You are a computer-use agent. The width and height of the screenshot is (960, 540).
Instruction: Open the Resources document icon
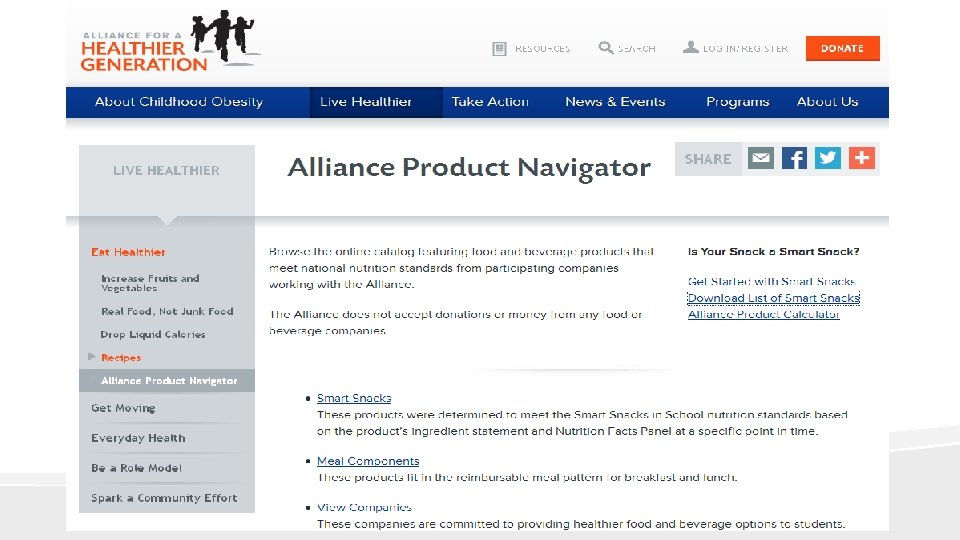point(500,48)
